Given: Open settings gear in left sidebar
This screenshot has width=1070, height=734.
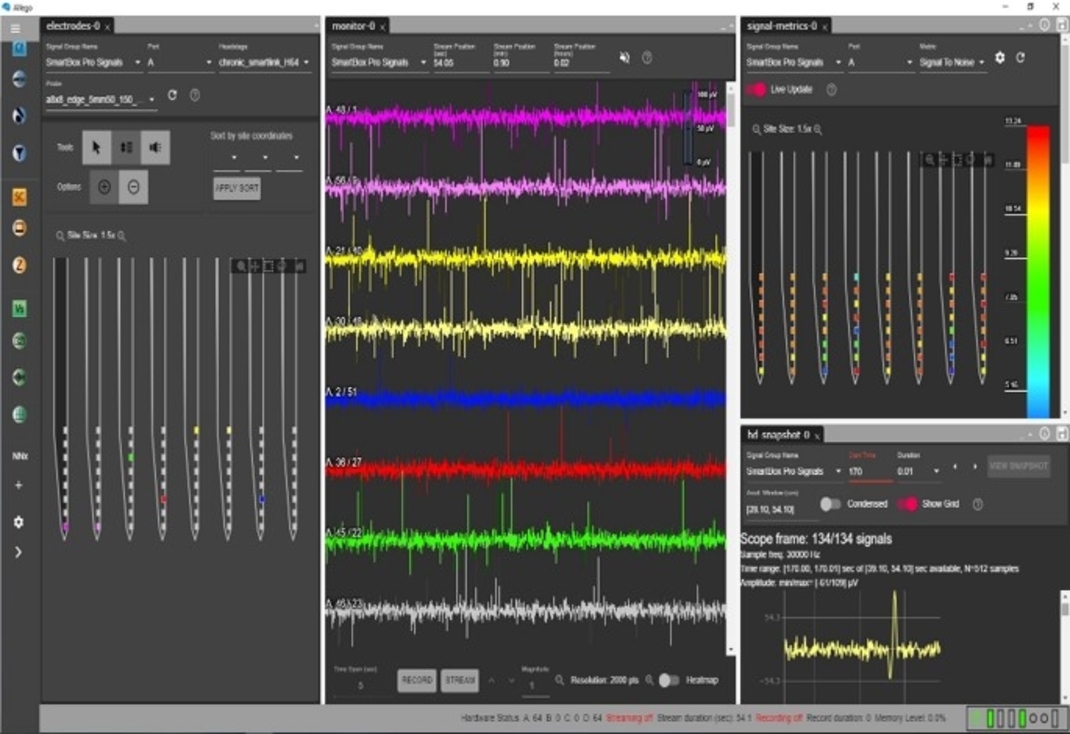Looking at the screenshot, I should (18, 522).
